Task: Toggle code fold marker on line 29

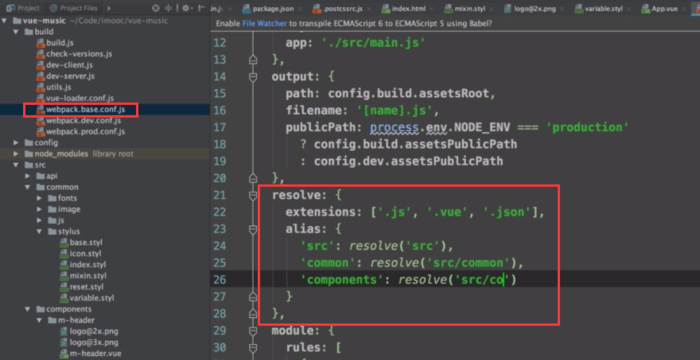Action: 253,331
